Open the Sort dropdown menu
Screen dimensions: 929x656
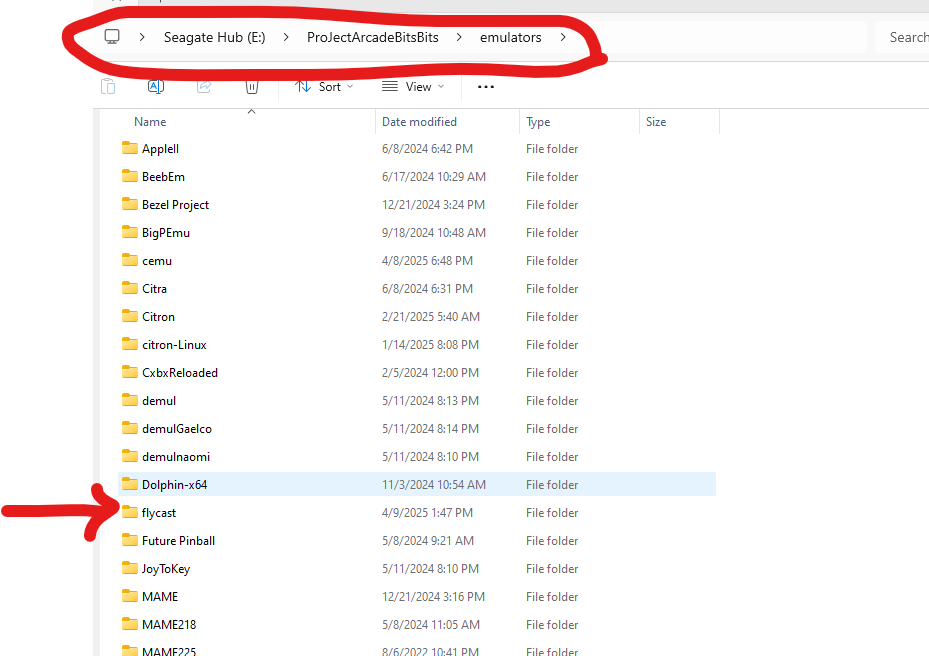click(324, 87)
